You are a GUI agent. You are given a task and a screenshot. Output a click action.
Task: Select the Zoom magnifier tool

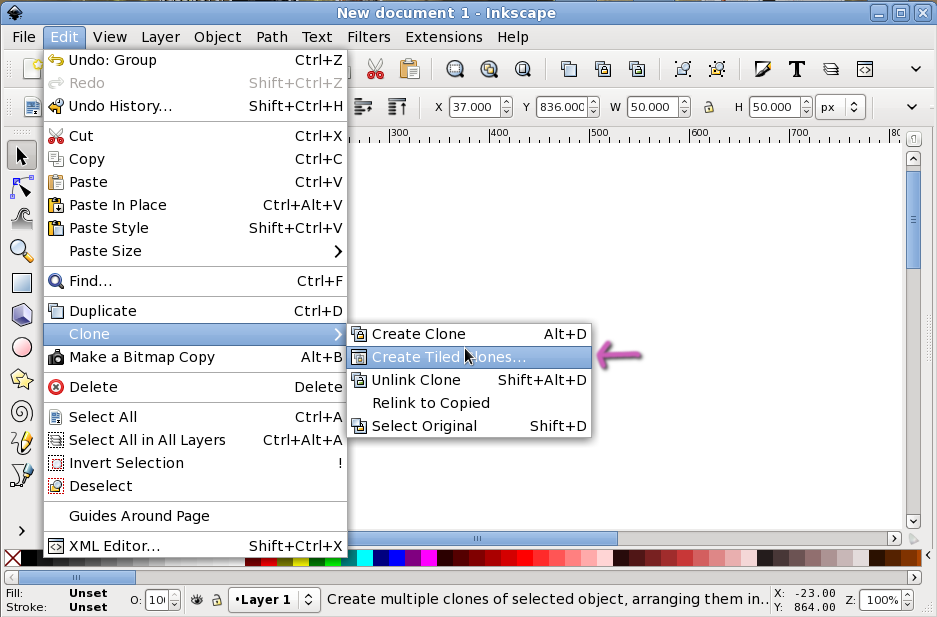tap(22, 251)
